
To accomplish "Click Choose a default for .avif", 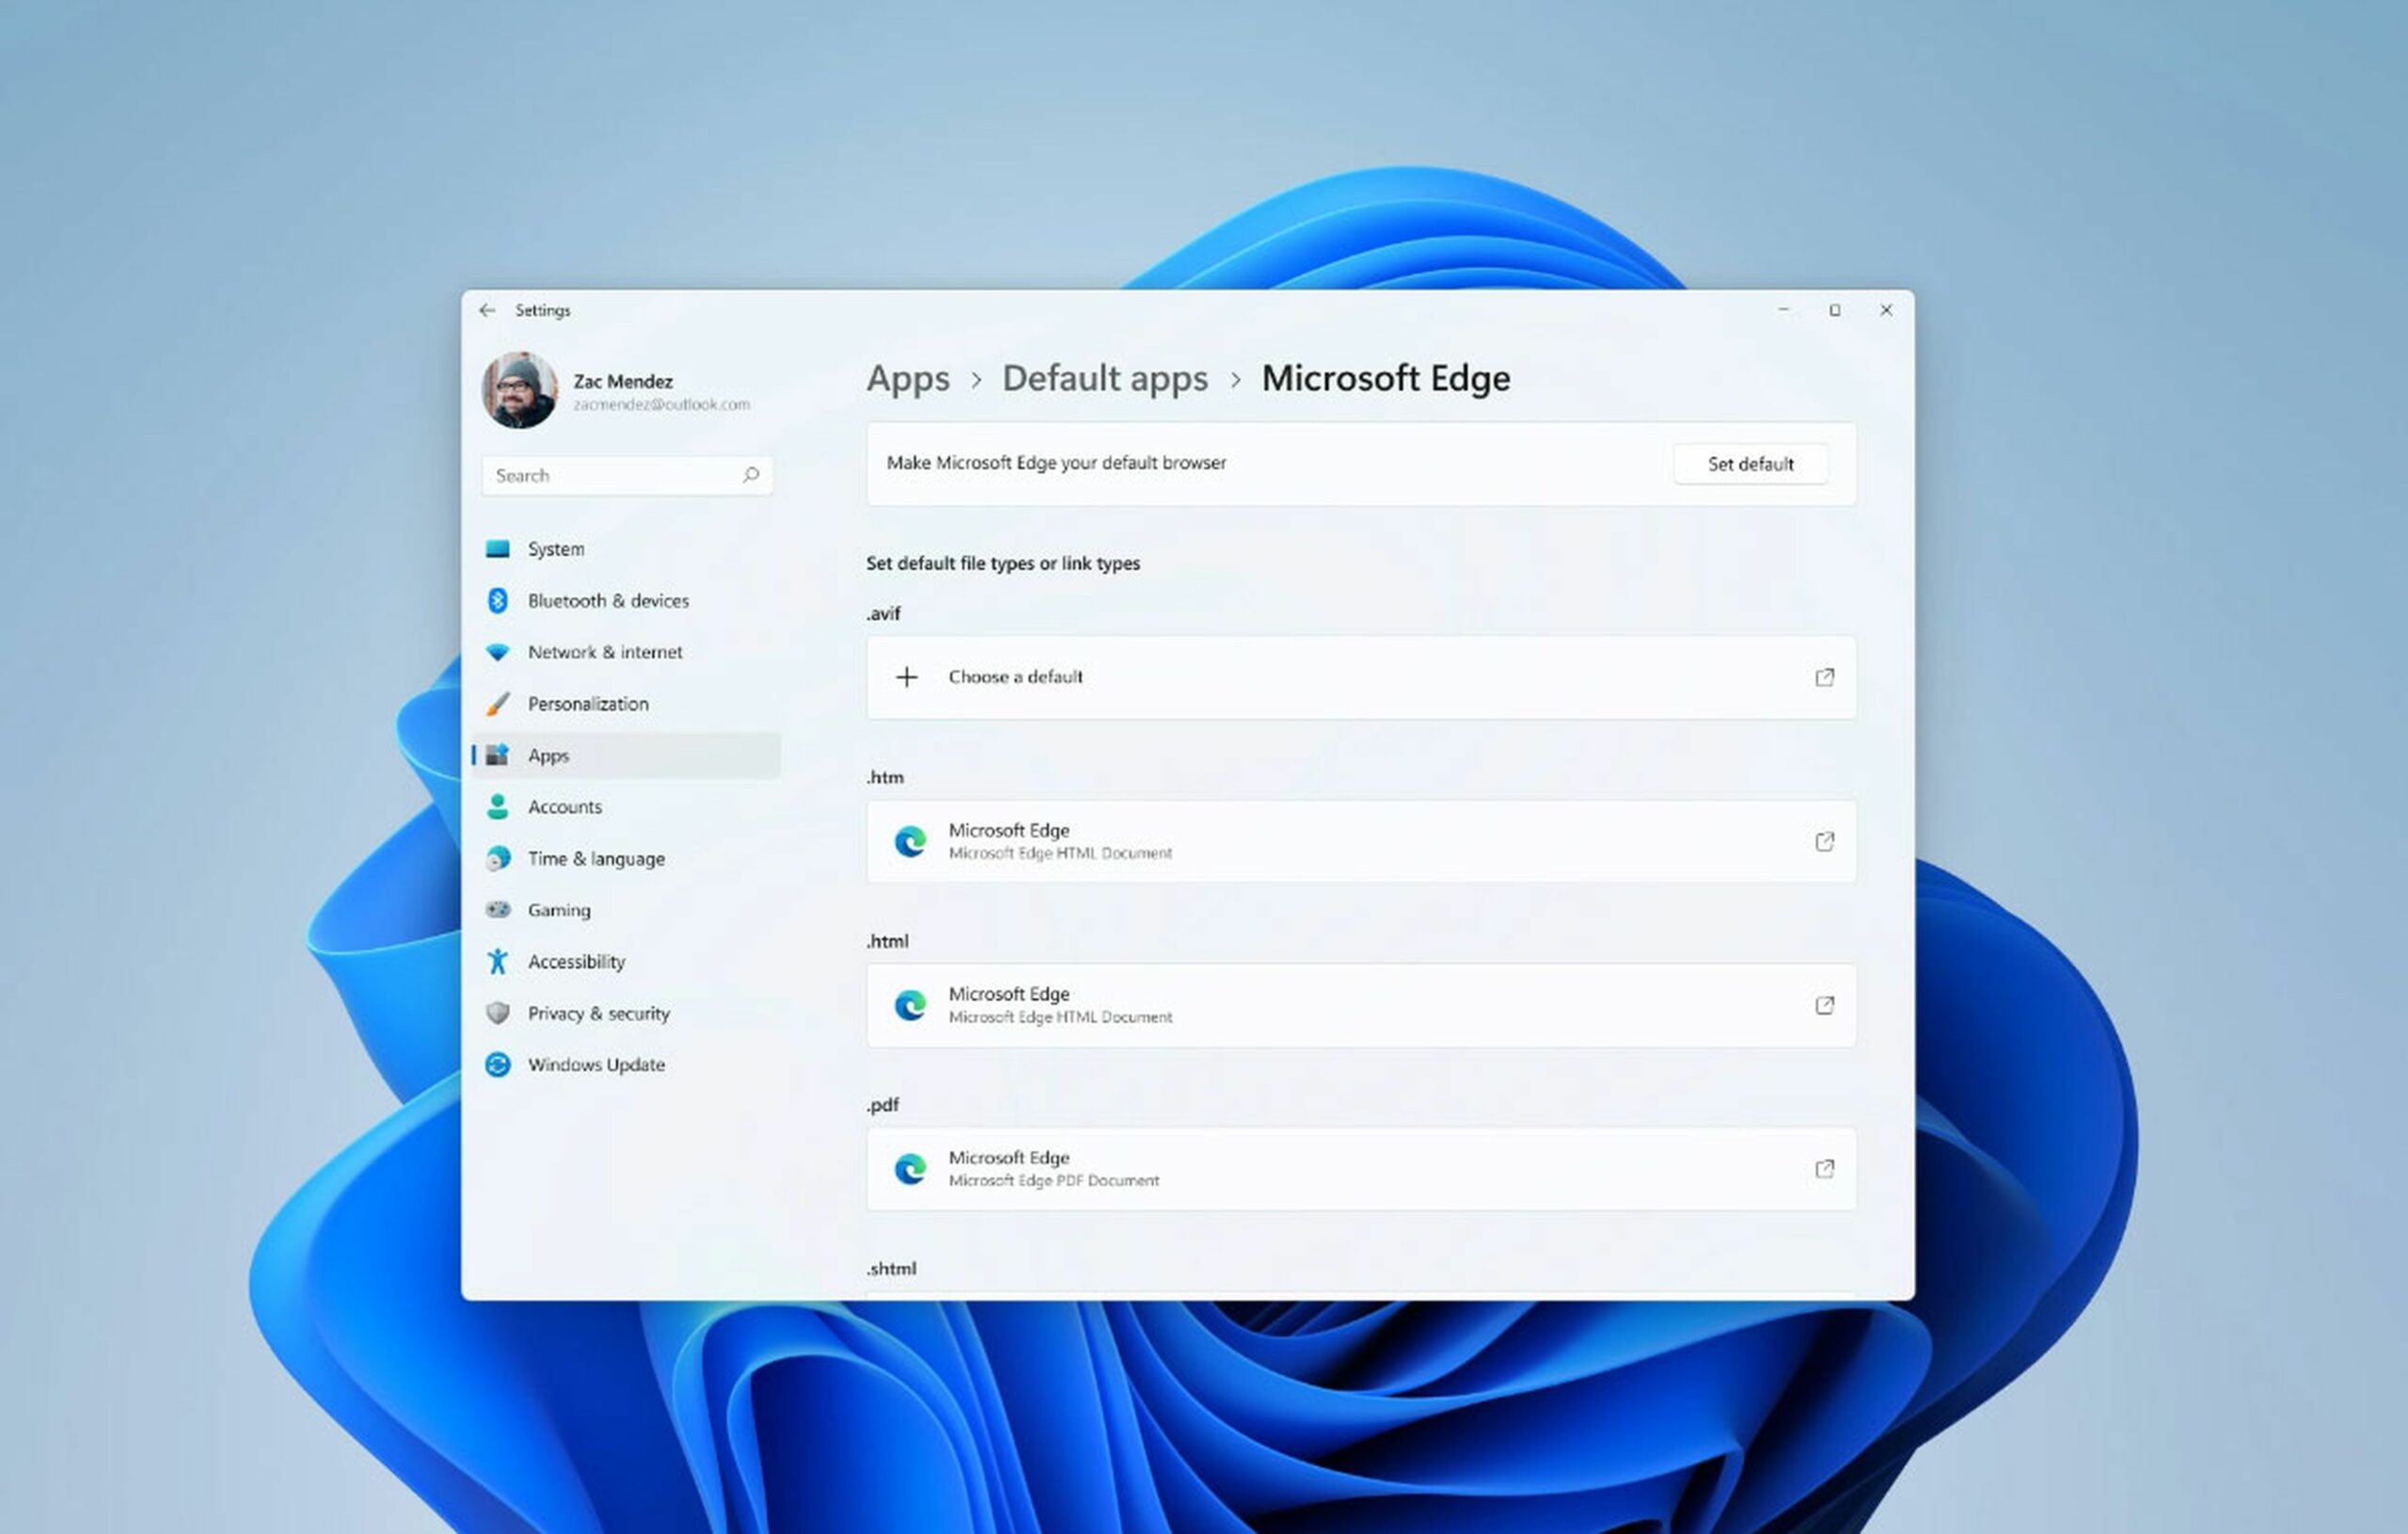I will 1361,677.
